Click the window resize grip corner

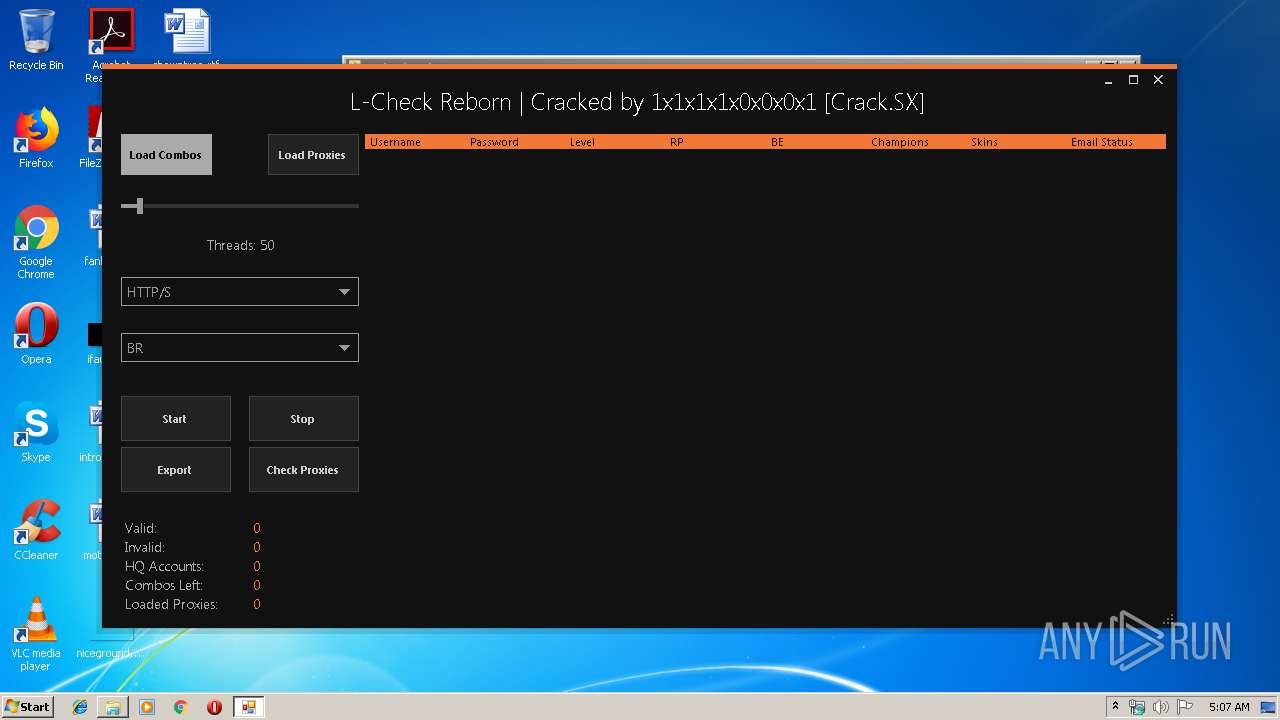pos(1167,620)
